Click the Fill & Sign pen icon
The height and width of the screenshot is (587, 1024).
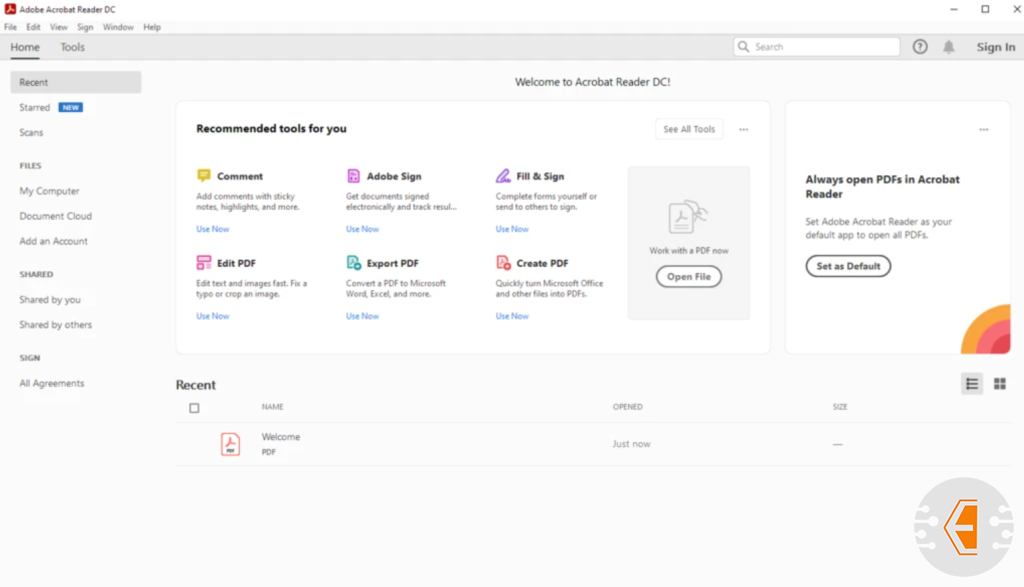click(503, 176)
